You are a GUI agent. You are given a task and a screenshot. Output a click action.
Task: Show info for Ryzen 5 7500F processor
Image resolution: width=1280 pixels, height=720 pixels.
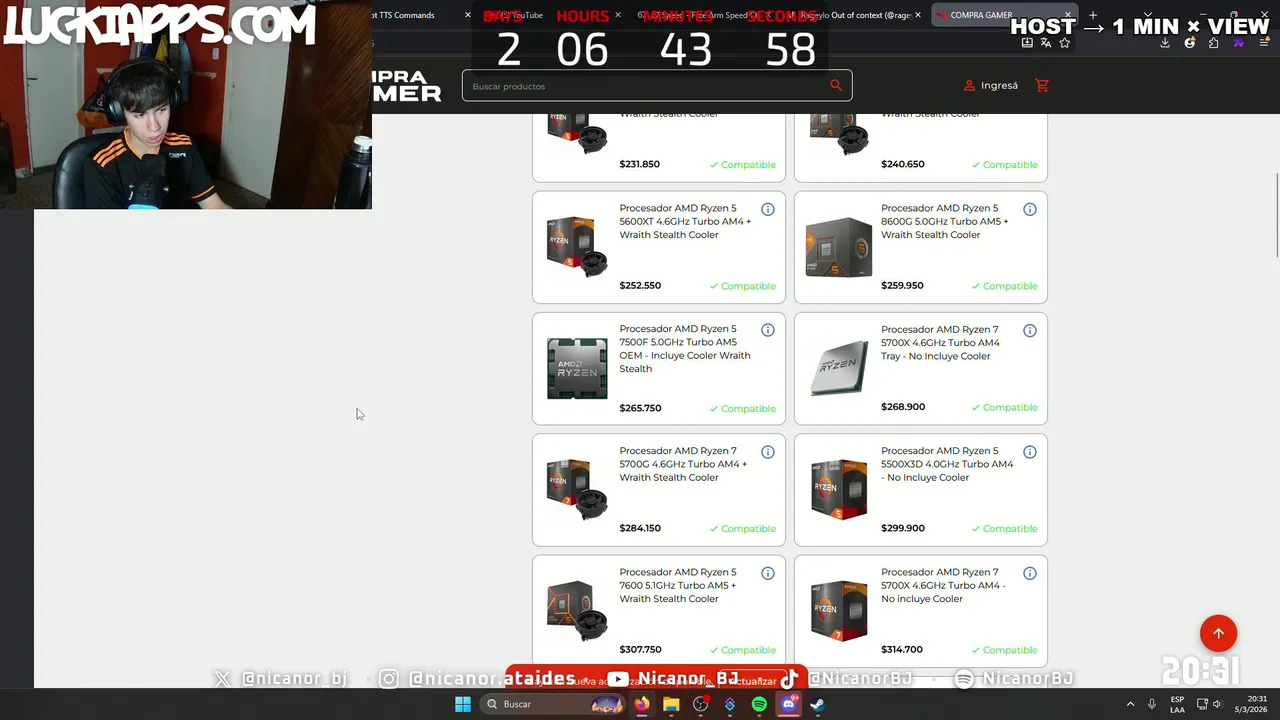tap(768, 330)
